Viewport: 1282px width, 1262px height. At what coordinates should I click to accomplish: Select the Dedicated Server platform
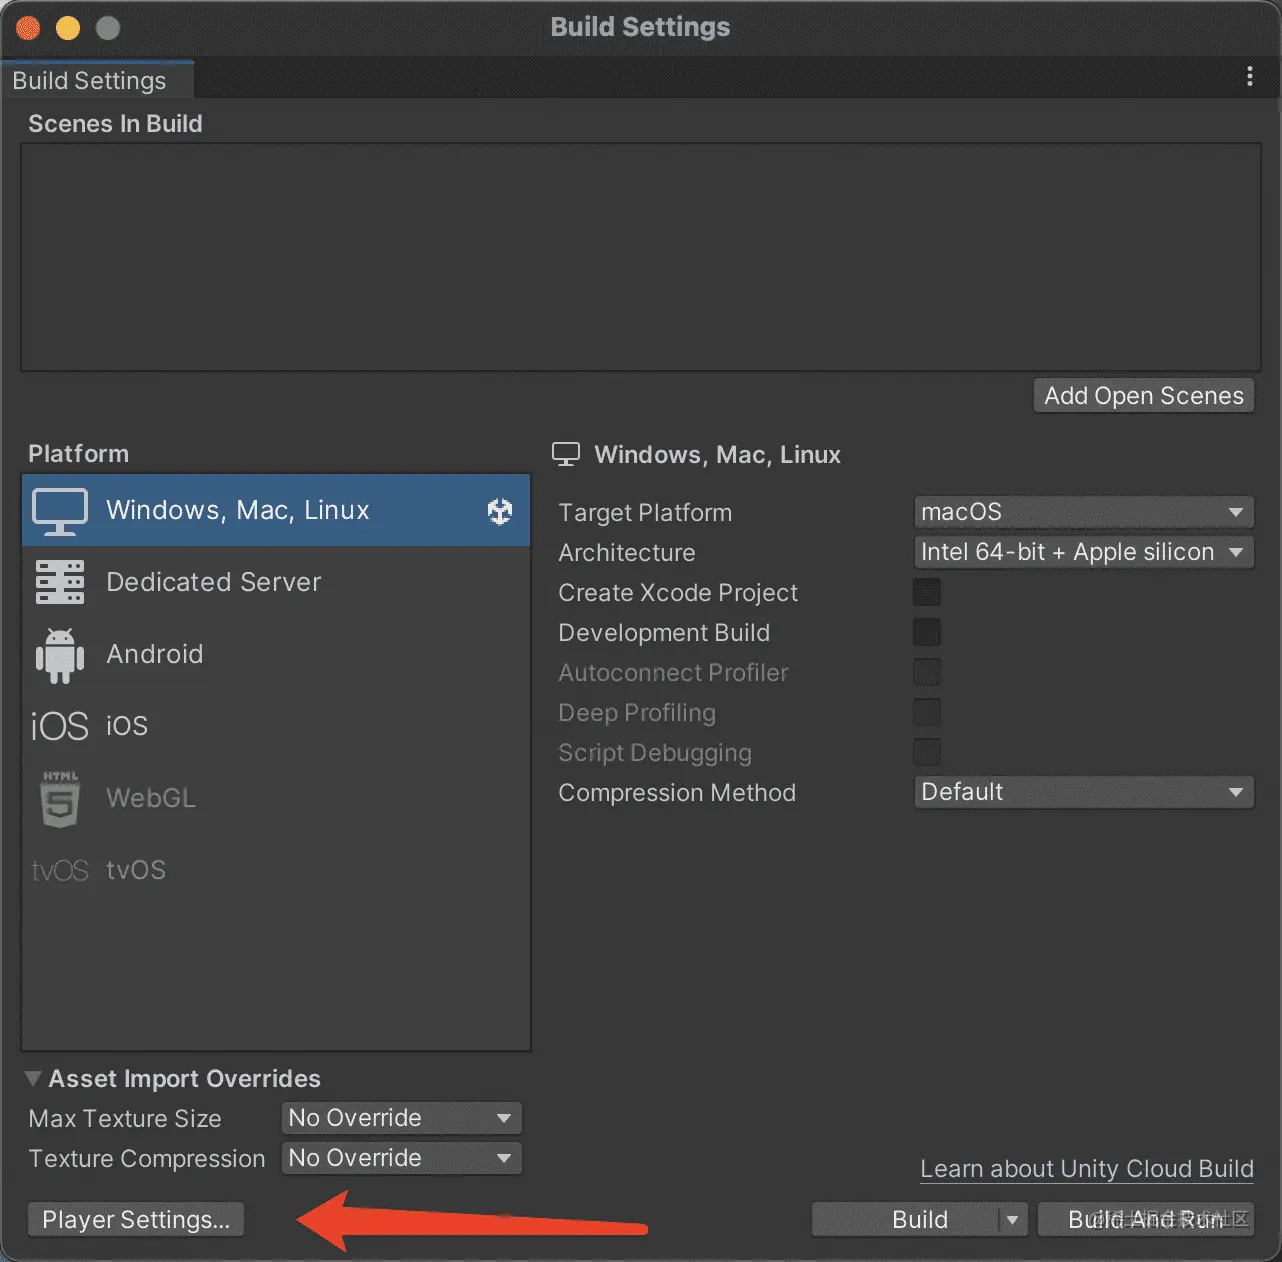[276, 582]
